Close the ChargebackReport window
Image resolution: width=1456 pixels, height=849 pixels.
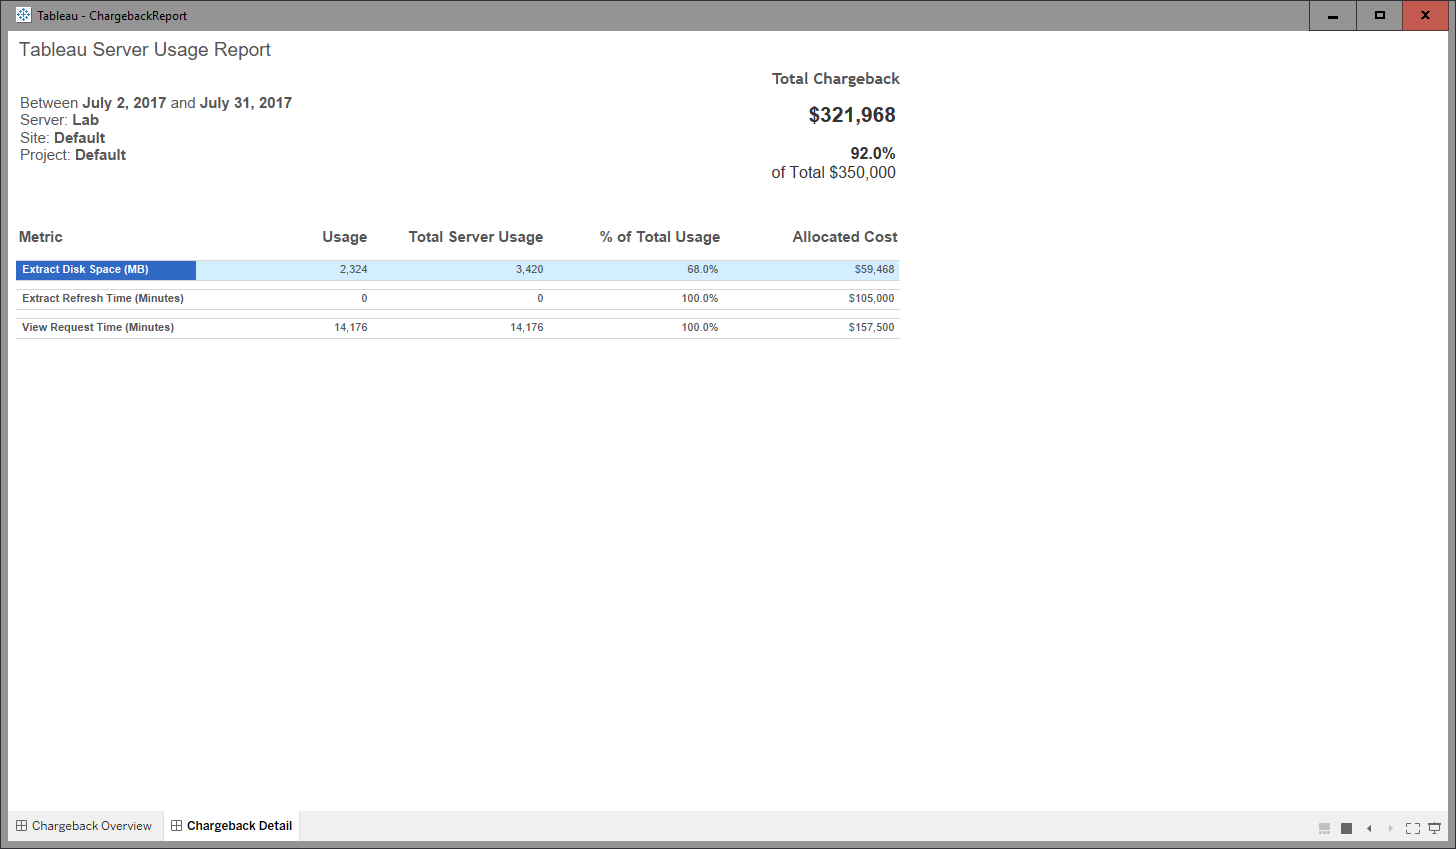[1426, 15]
